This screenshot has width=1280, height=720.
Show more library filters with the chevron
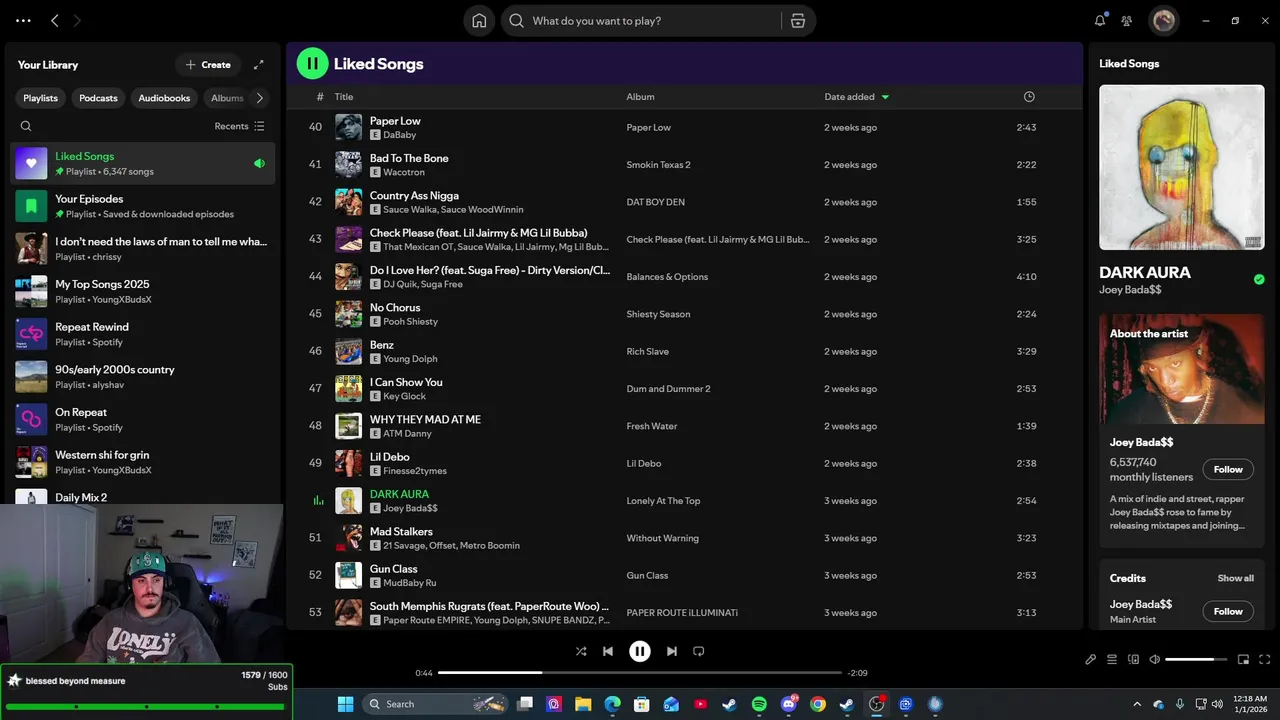click(x=260, y=98)
